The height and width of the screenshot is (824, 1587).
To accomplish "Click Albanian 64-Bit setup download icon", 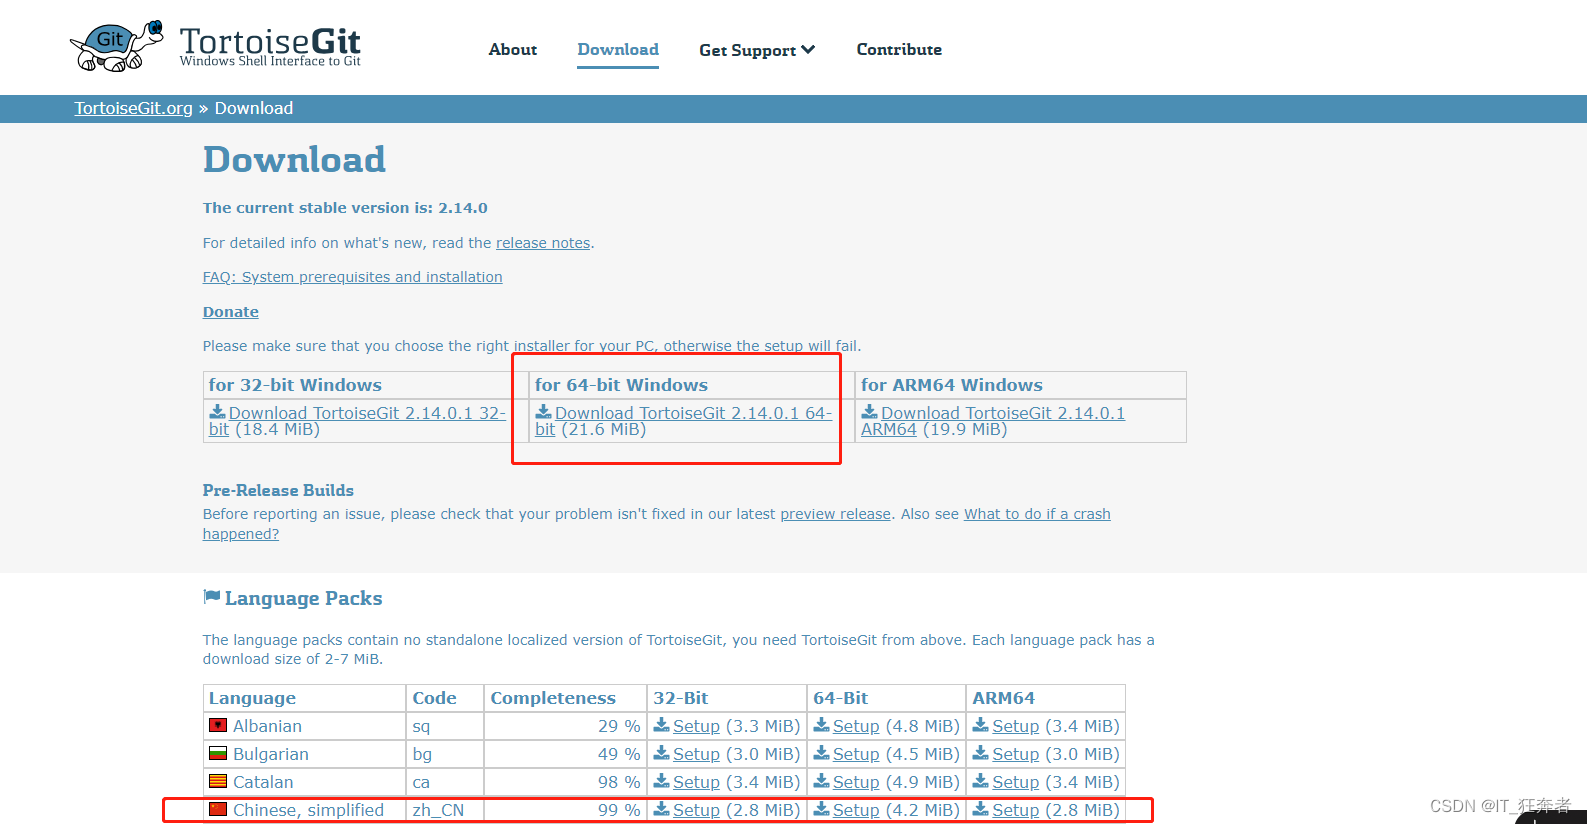I will pos(821,725).
